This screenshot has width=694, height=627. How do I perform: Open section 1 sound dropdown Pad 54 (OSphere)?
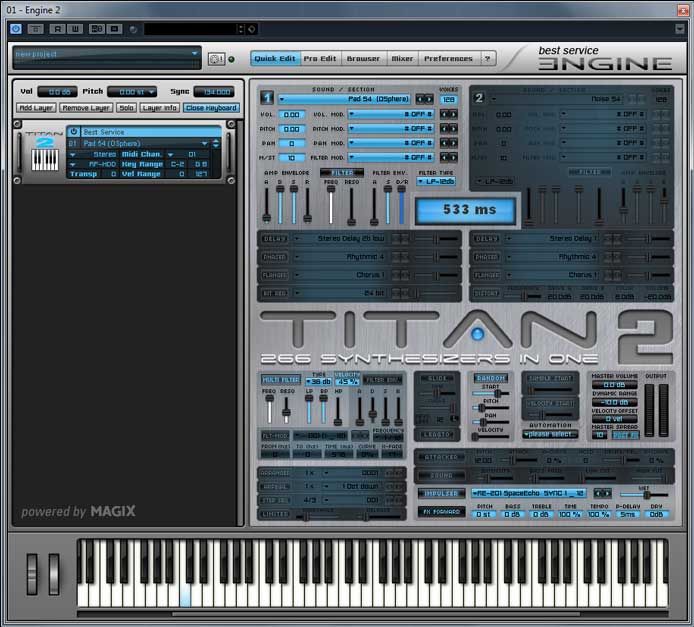[x=344, y=99]
